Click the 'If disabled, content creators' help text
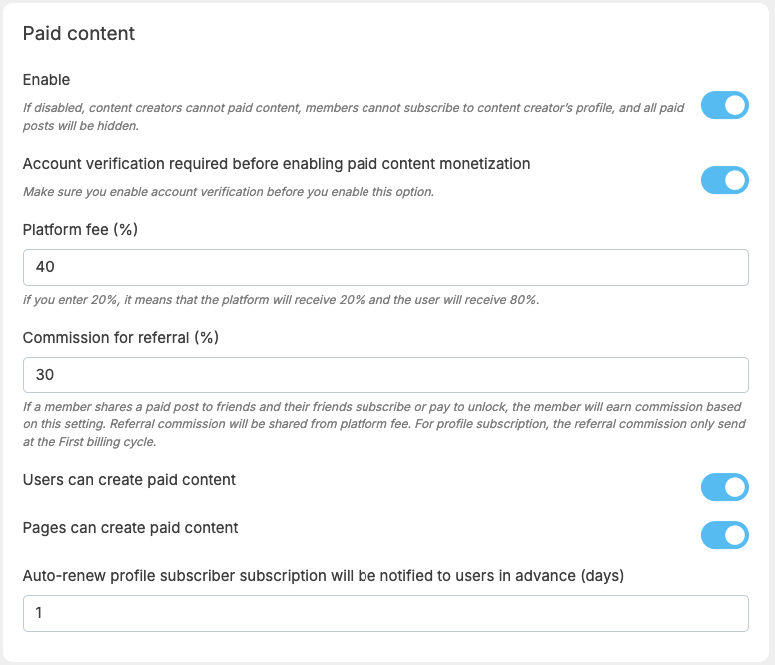The width and height of the screenshot is (775, 665). [x=353, y=117]
